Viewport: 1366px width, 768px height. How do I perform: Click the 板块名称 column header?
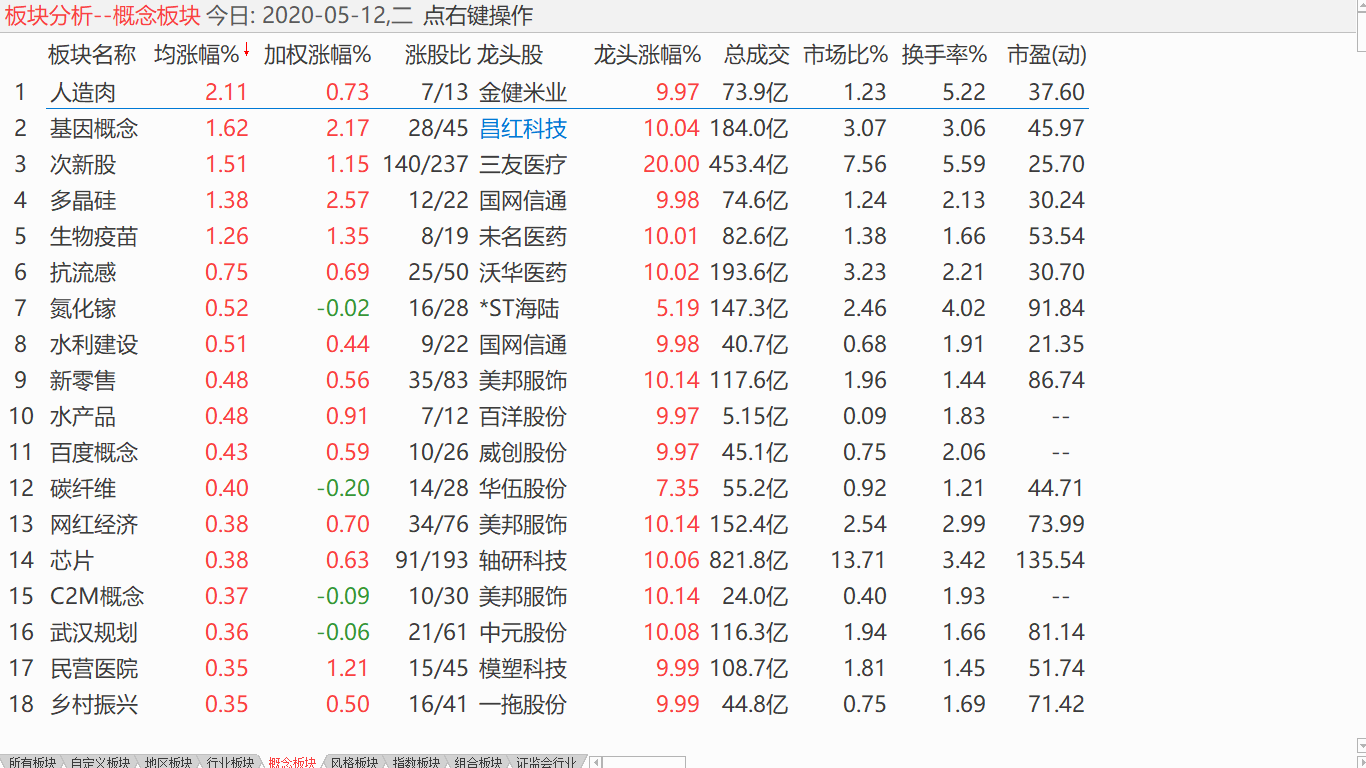click(x=92, y=55)
